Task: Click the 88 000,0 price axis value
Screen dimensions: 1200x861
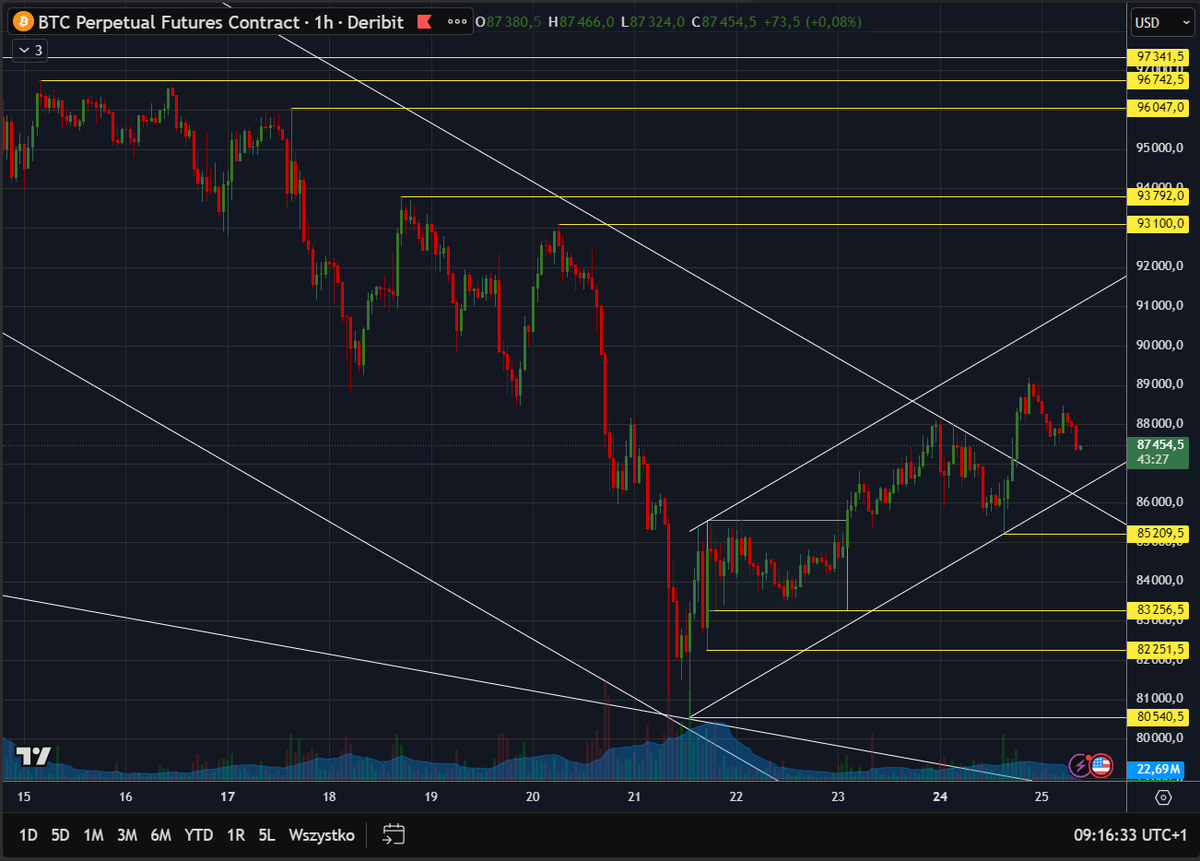Action: [1159, 423]
